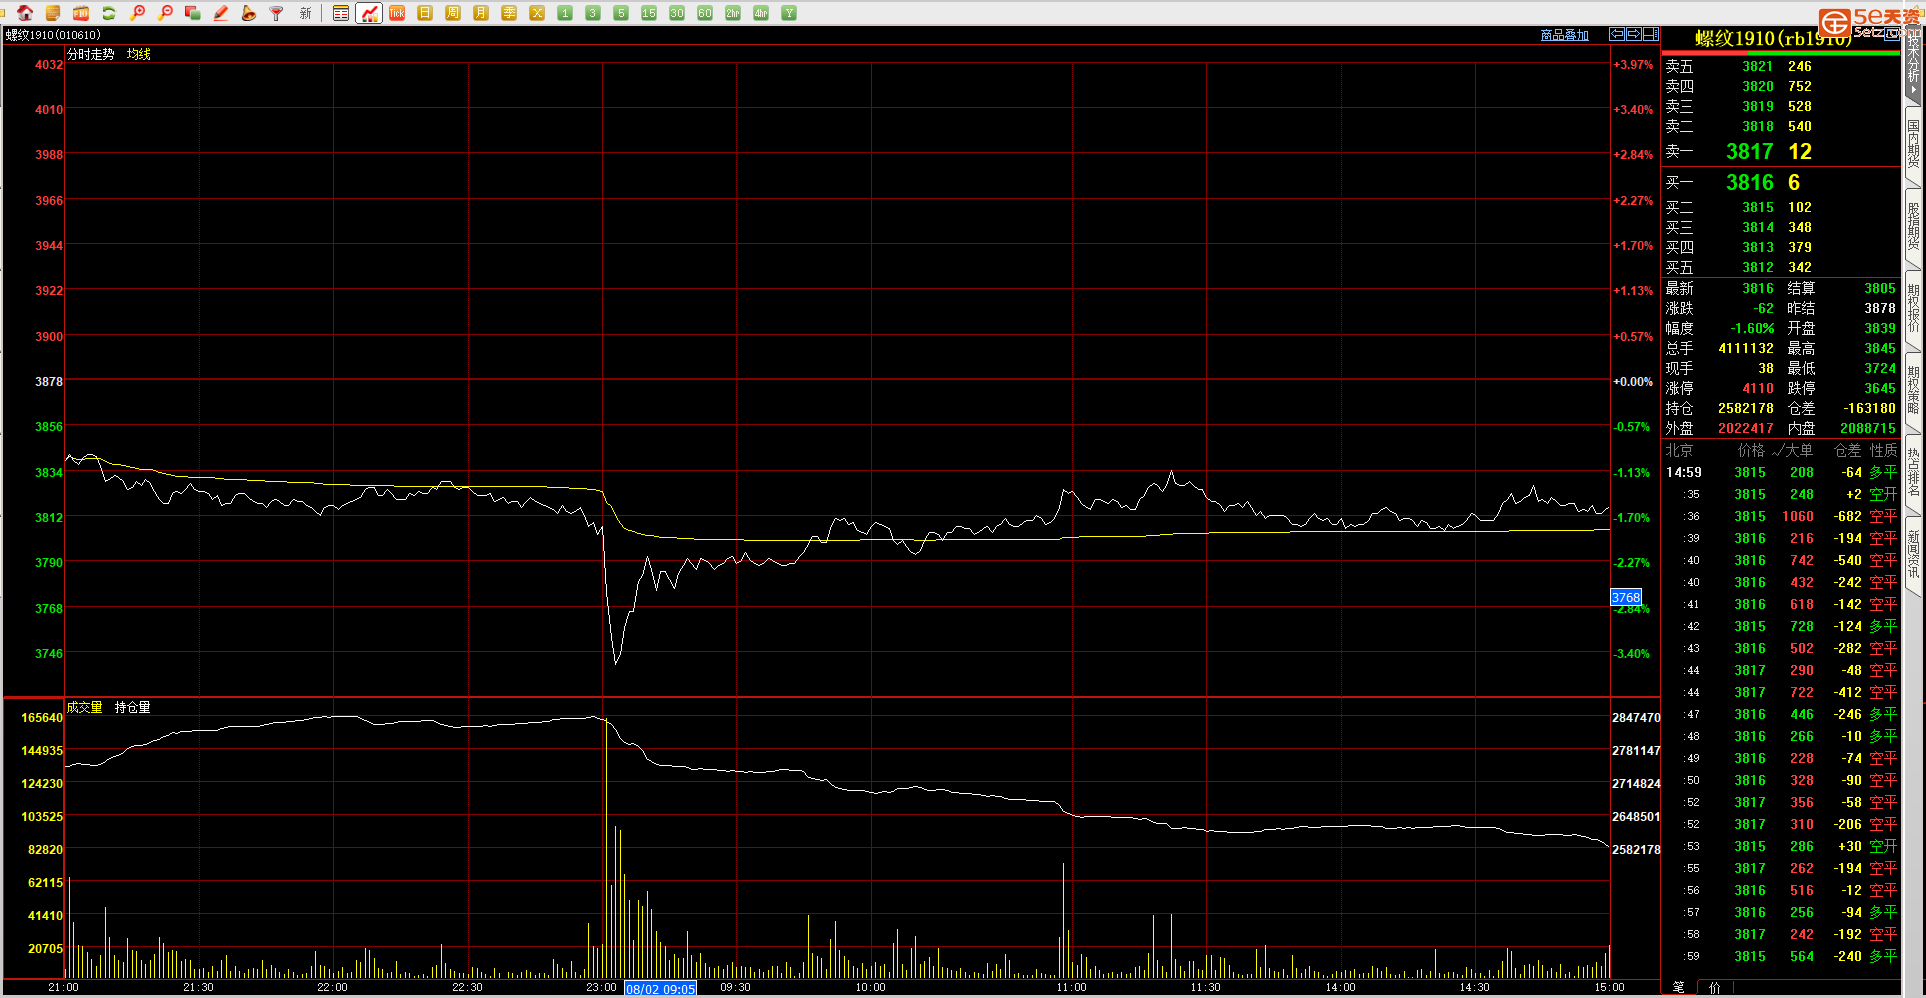The width and height of the screenshot is (1926, 998).
Task: Click the 08/02 09:05 time marker
Action: pyautogui.click(x=660, y=989)
